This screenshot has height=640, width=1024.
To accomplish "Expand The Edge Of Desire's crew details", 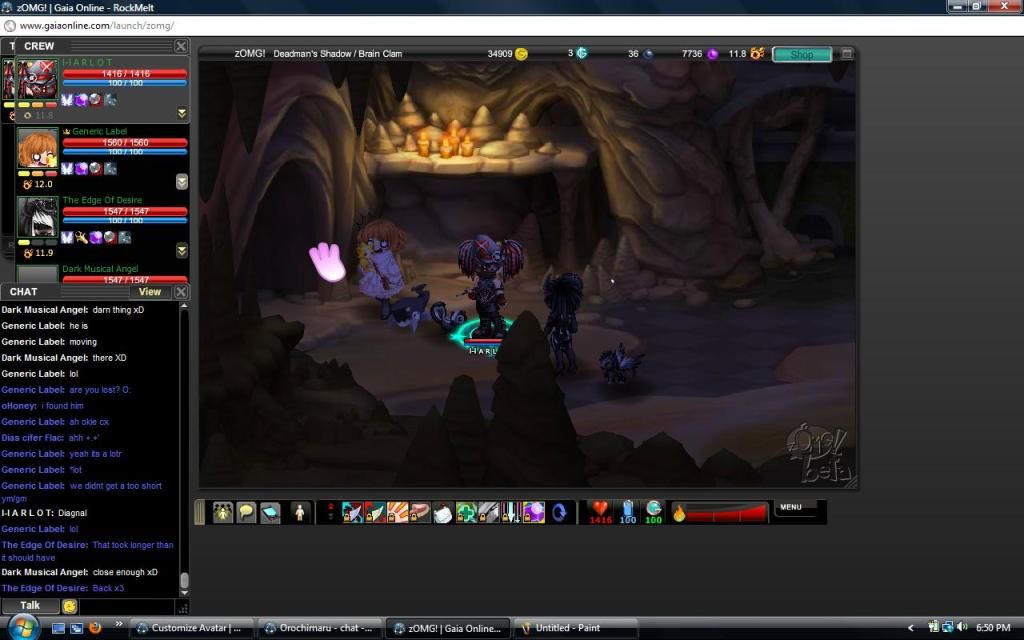I will pos(182,250).
